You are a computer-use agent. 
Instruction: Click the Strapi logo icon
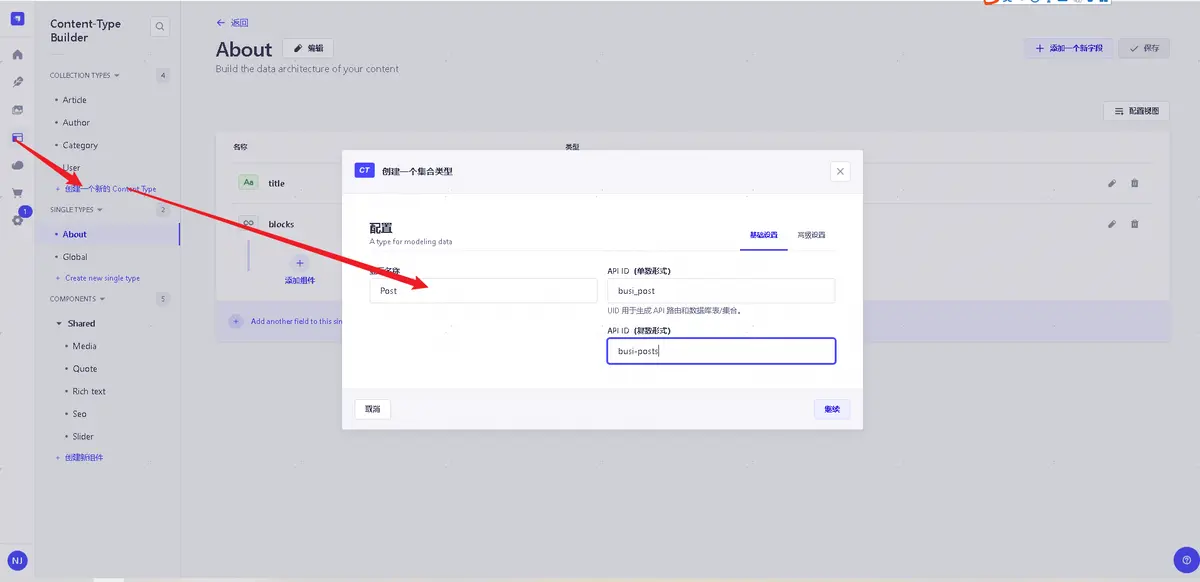[x=17, y=18]
